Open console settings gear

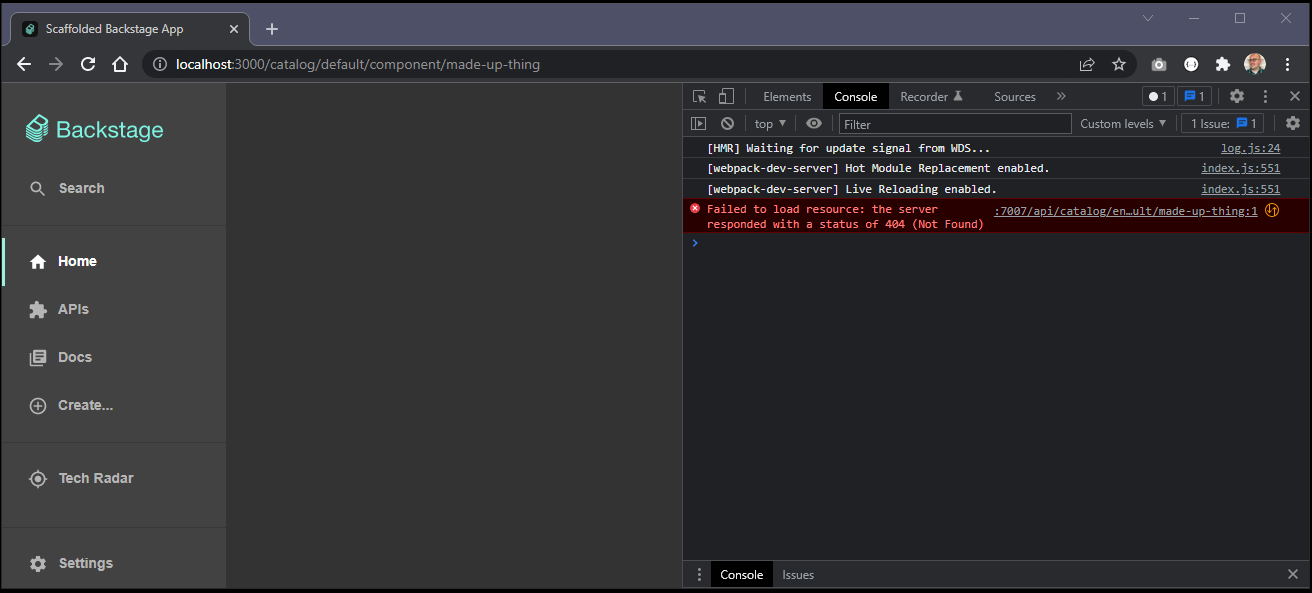(1293, 123)
